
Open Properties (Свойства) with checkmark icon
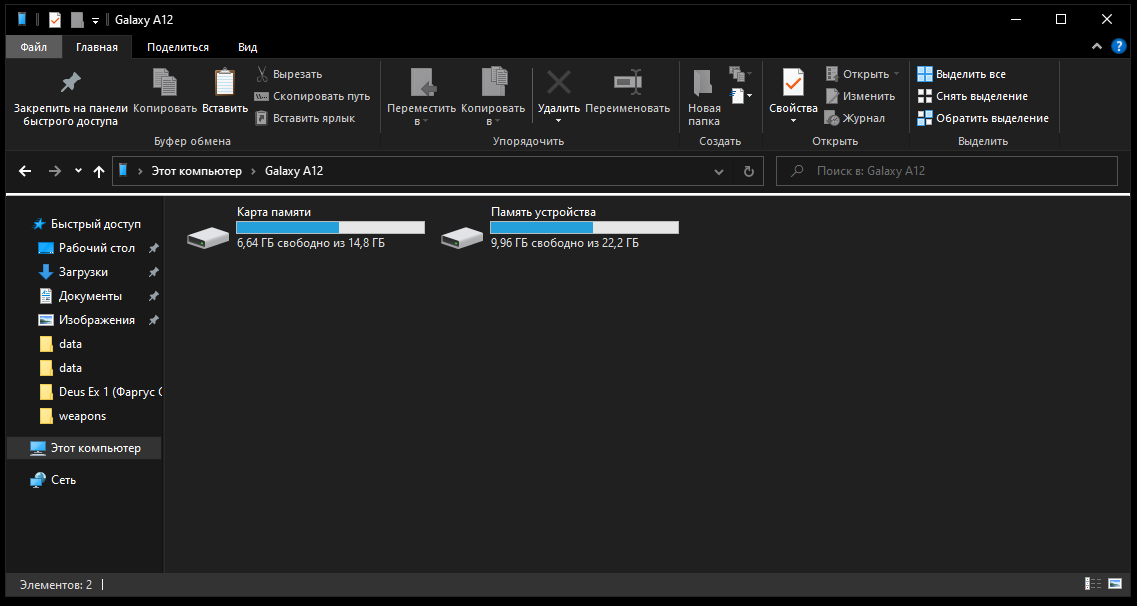coord(793,84)
